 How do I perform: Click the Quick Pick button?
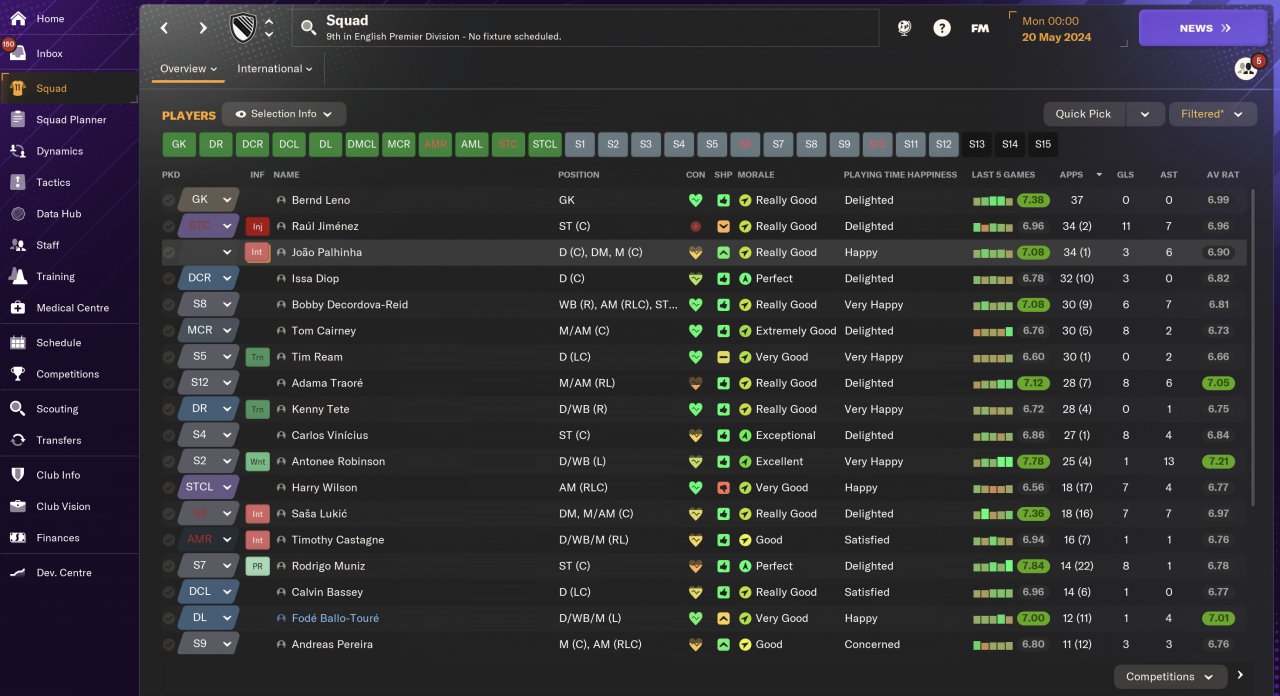(x=1084, y=114)
